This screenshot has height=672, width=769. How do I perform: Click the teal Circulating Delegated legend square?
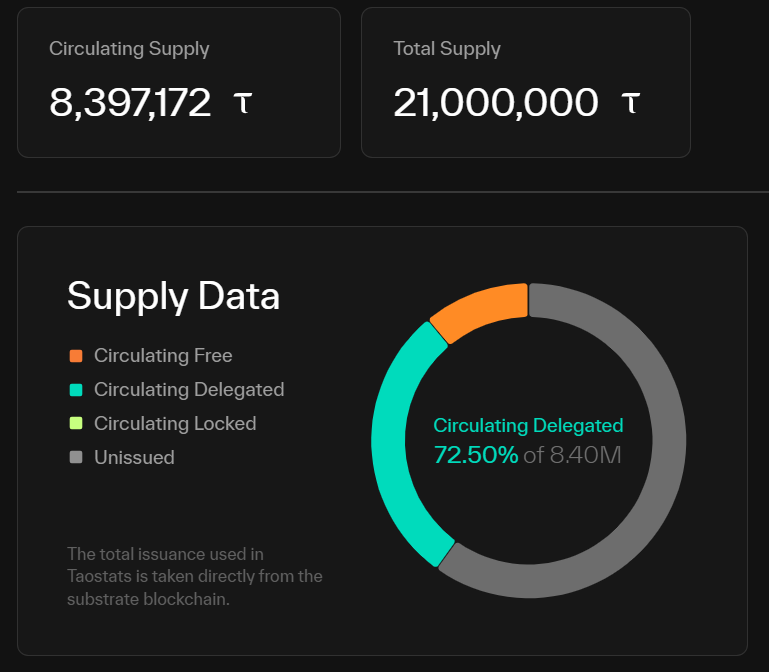pos(76,390)
